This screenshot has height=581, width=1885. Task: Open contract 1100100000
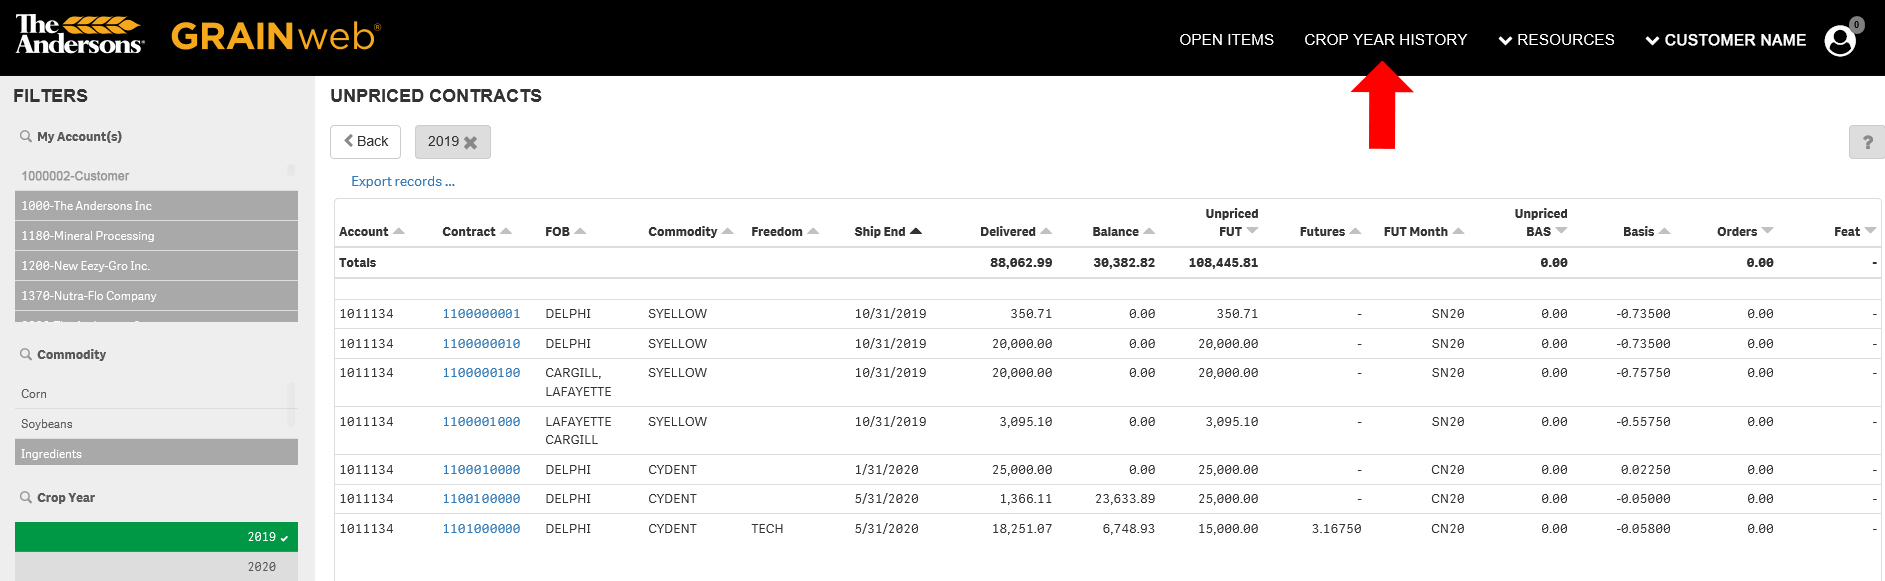click(x=481, y=499)
